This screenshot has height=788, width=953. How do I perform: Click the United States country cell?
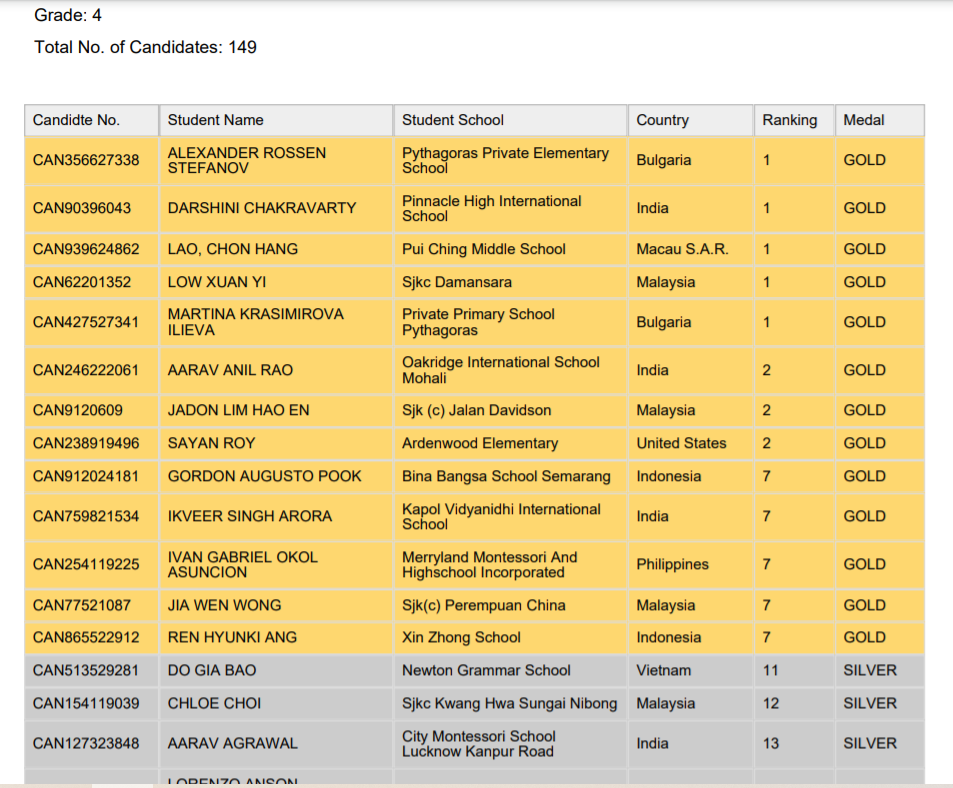tap(681, 443)
